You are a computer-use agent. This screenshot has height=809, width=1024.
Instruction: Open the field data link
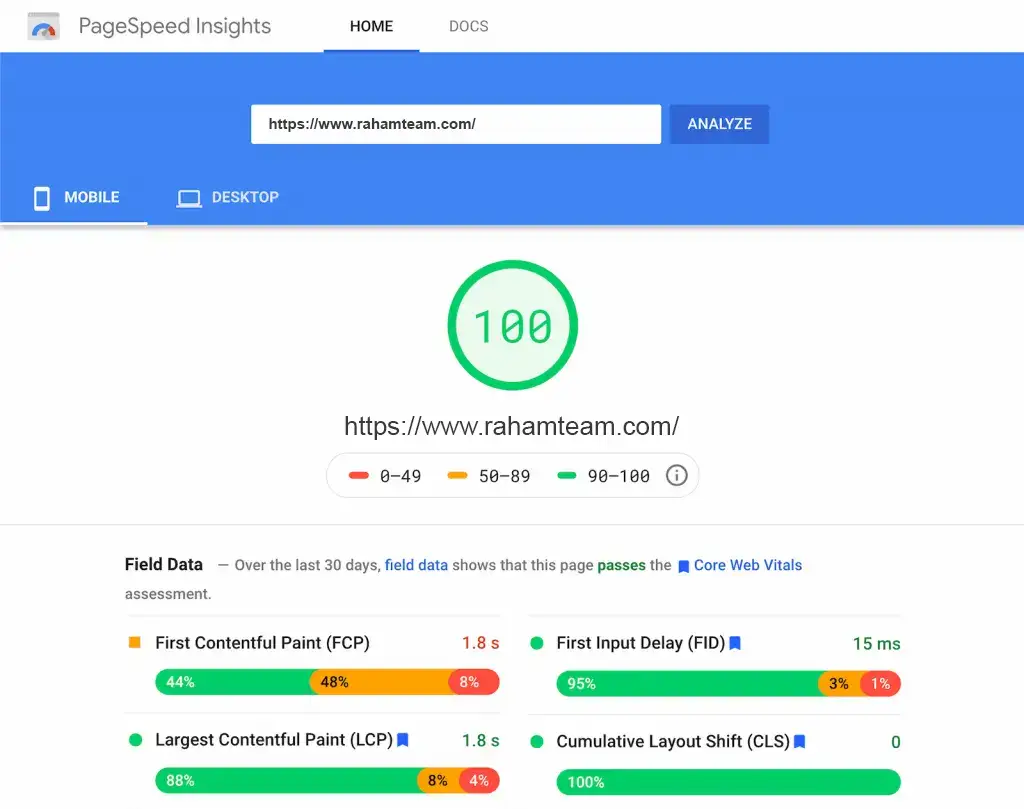tap(416, 565)
